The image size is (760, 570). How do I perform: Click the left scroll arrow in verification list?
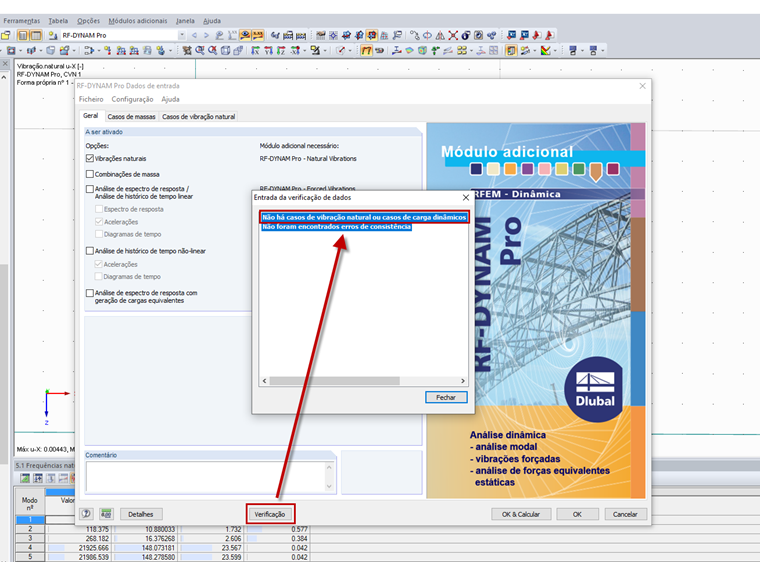[x=264, y=381]
